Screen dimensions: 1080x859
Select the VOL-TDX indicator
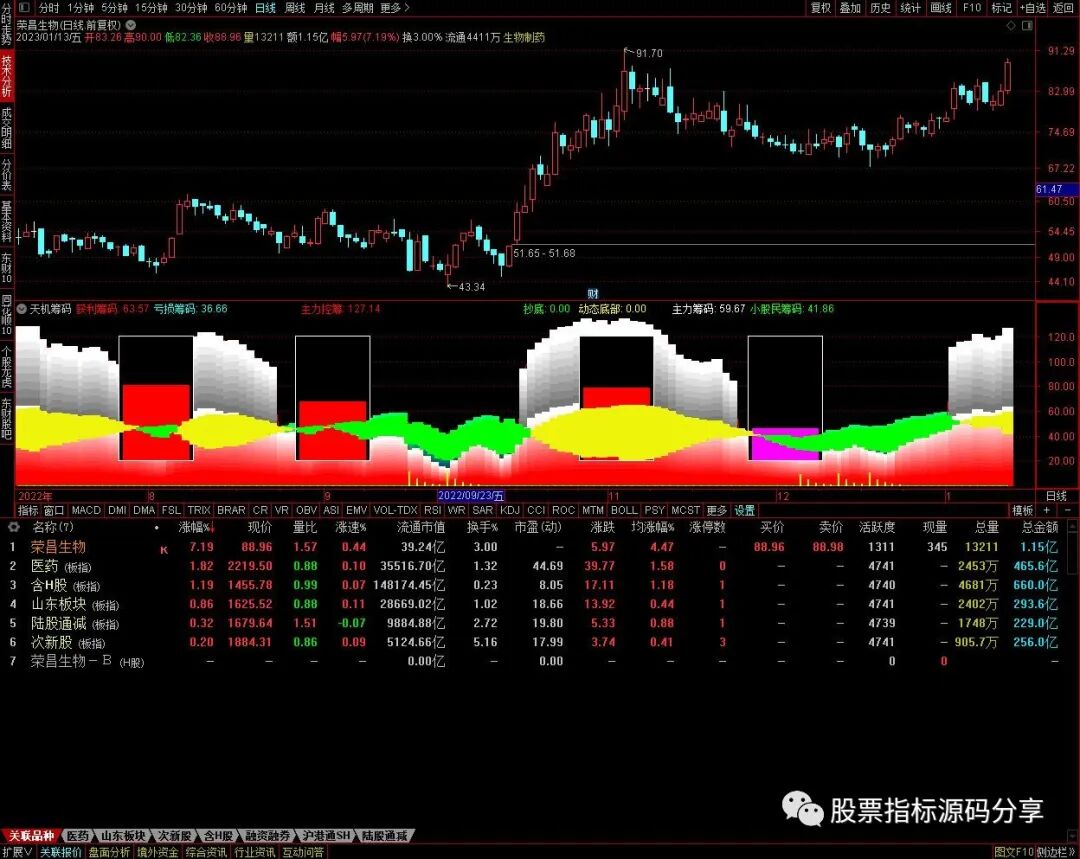click(x=395, y=510)
